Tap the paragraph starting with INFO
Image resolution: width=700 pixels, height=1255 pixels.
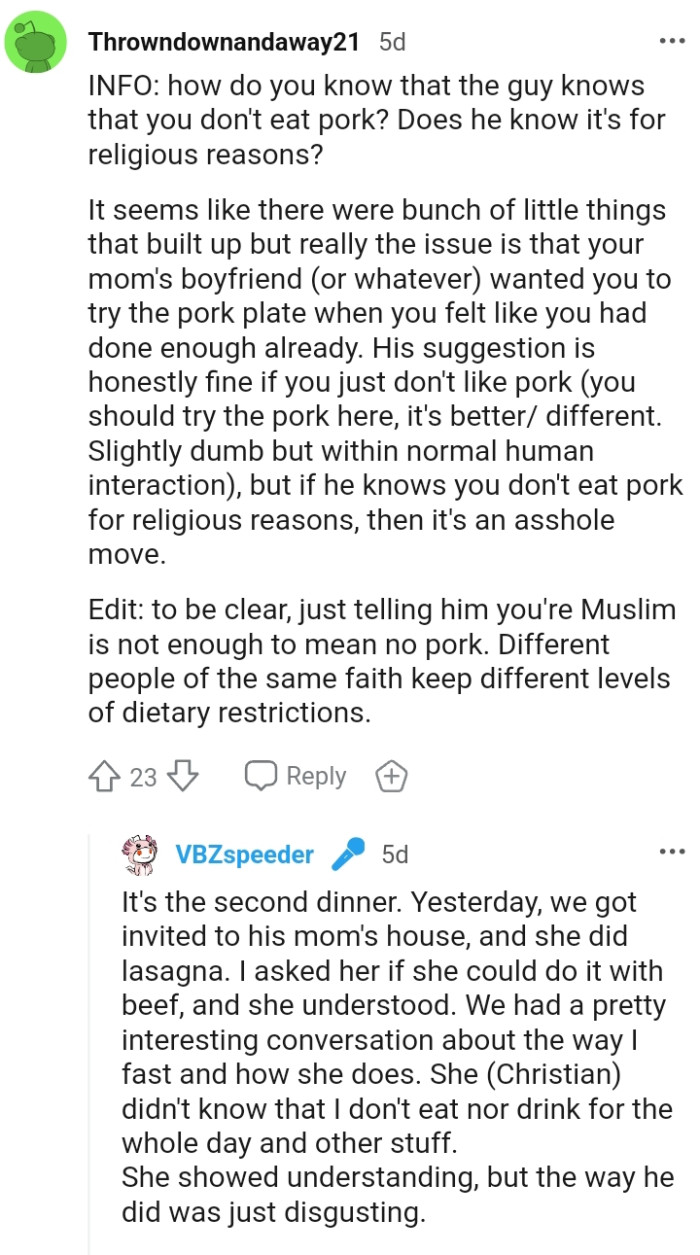pos(366,121)
